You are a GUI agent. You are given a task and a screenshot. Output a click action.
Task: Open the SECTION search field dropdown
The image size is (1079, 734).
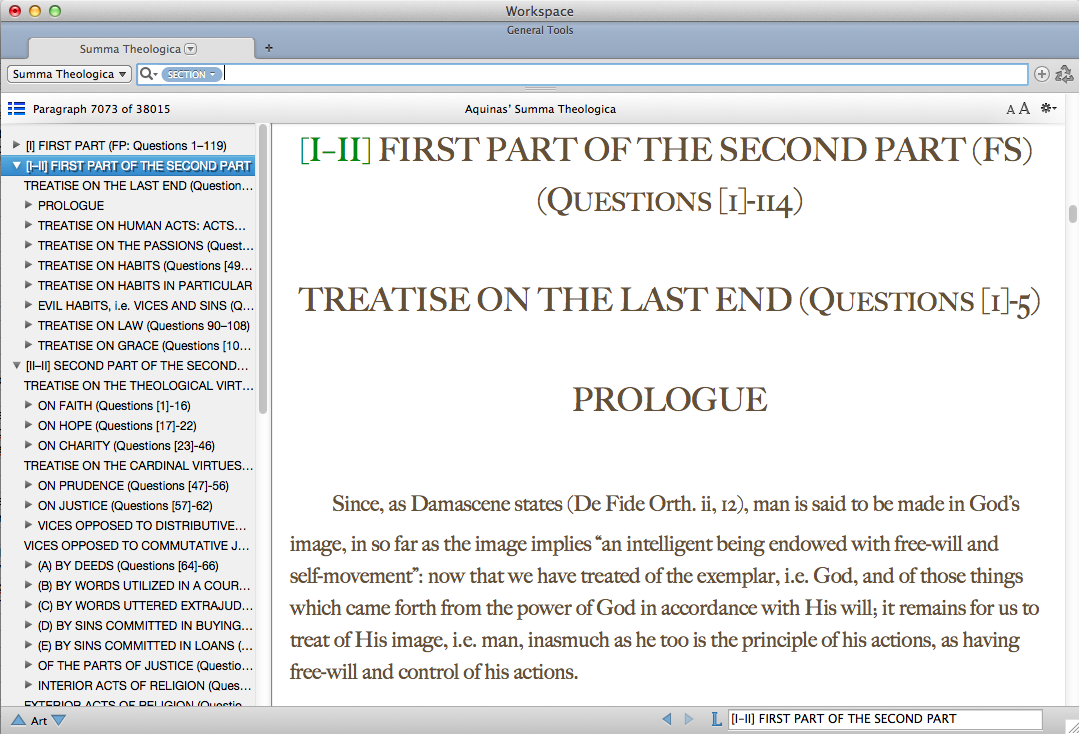[x=192, y=74]
